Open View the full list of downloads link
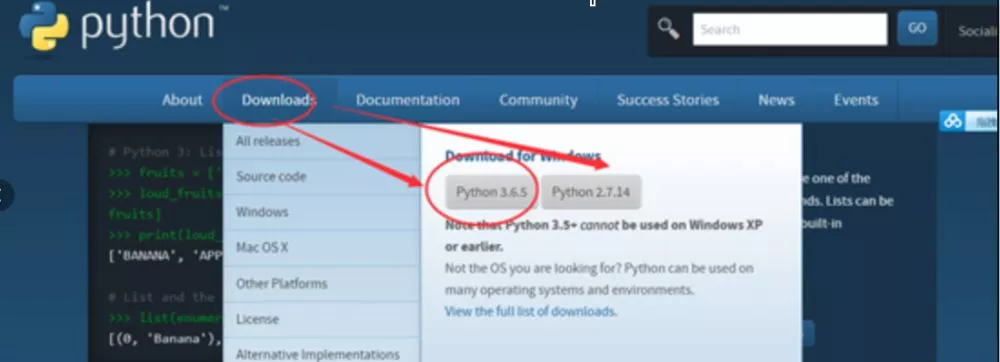The image size is (1000, 362). pyautogui.click(x=531, y=312)
